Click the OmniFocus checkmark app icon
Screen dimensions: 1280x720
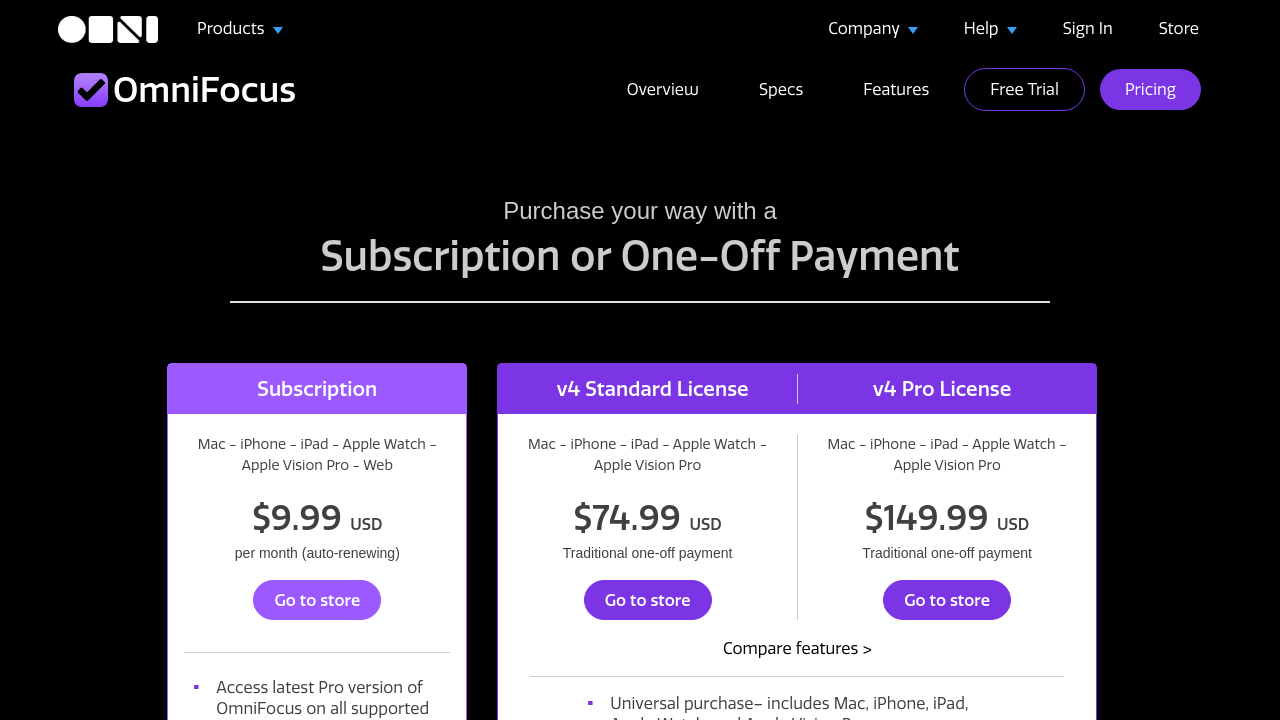point(91,90)
